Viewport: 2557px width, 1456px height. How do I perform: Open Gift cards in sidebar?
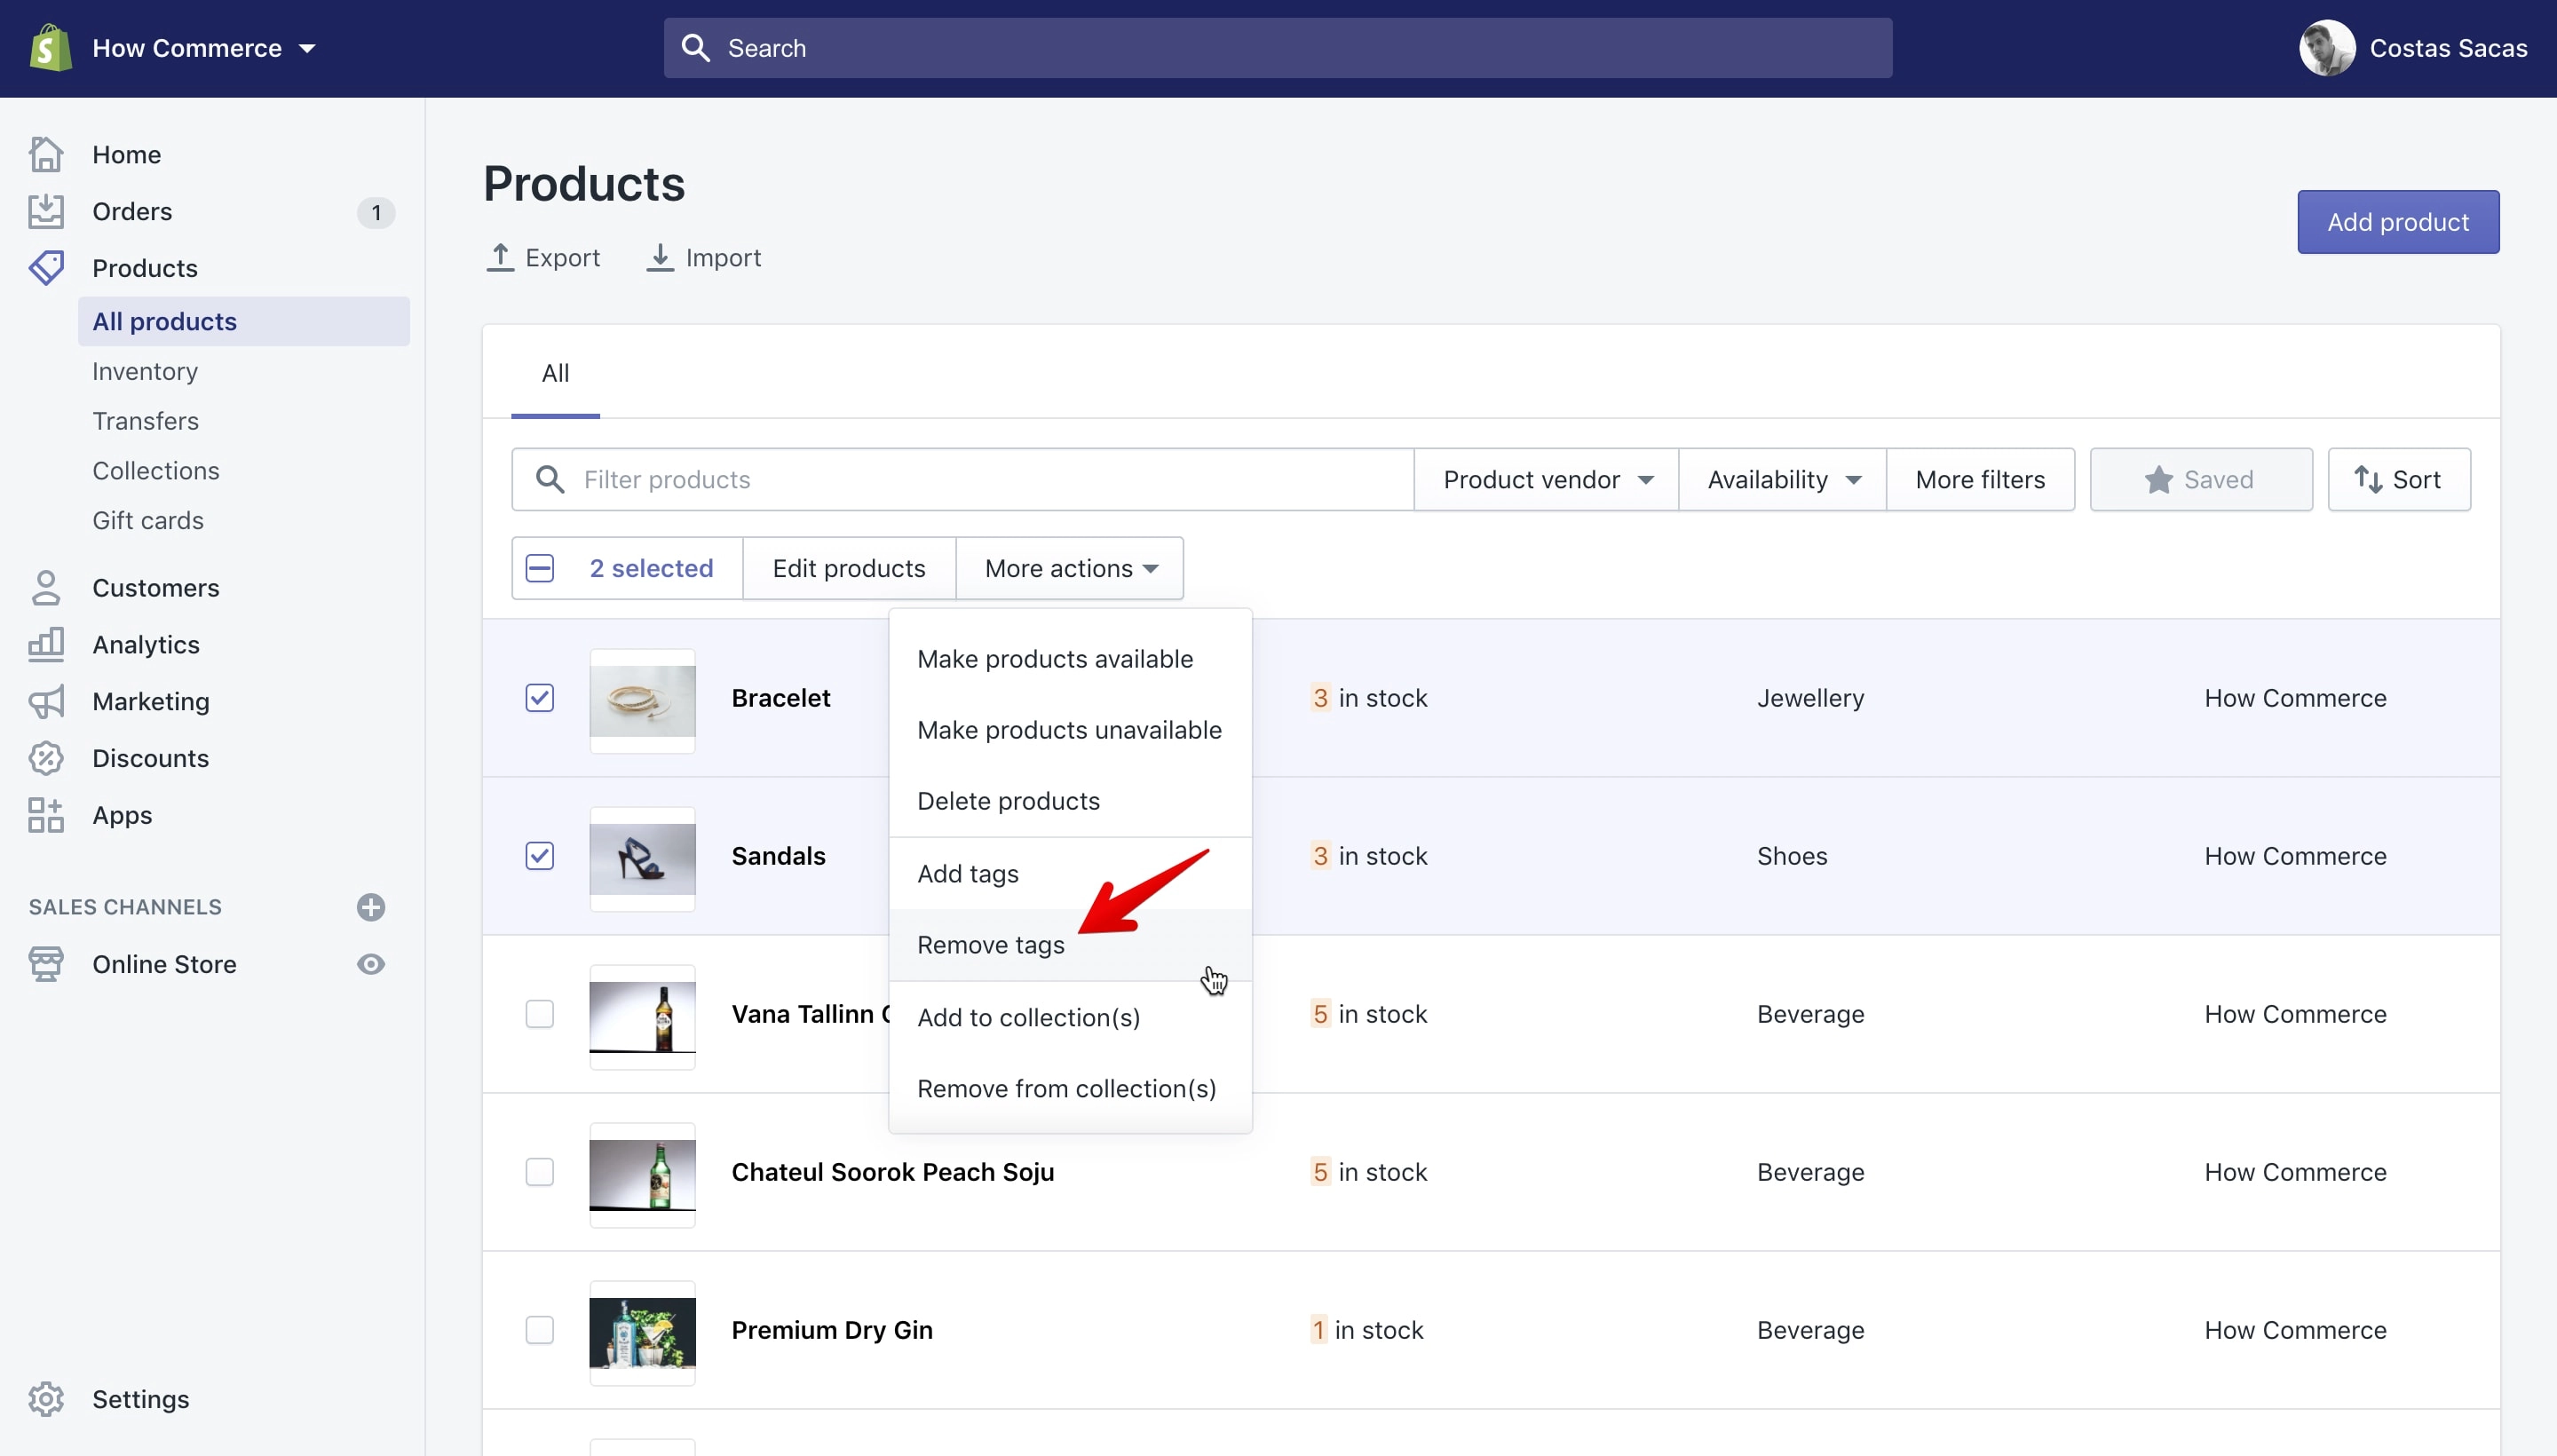(x=148, y=521)
